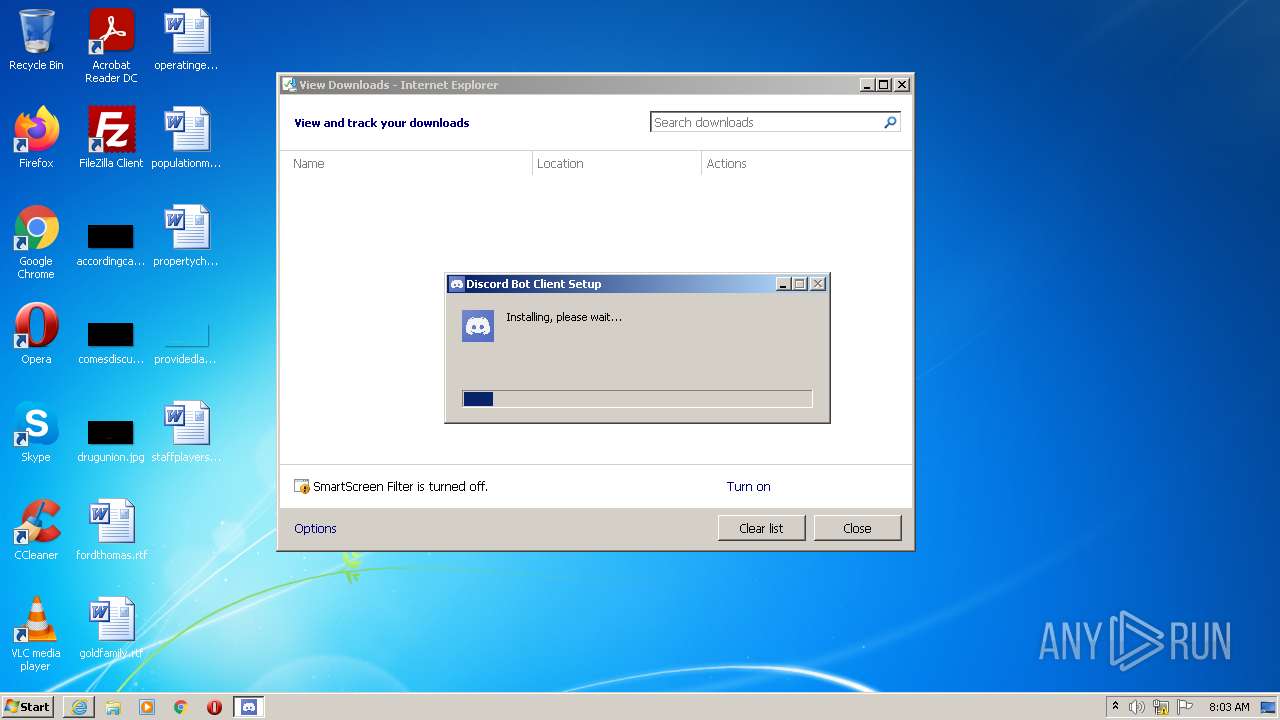Open Opera from the taskbar
Viewport: 1280px width, 720px height.
[x=214, y=707]
